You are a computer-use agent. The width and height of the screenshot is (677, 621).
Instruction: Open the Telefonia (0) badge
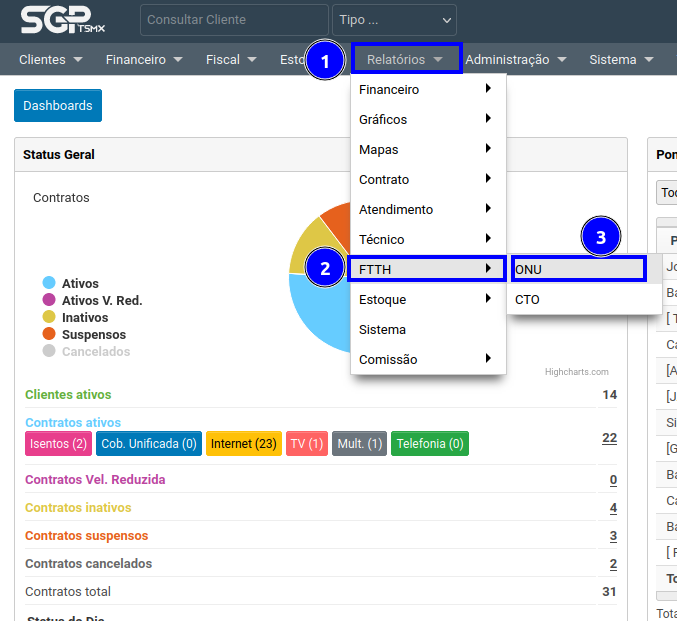[429, 444]
